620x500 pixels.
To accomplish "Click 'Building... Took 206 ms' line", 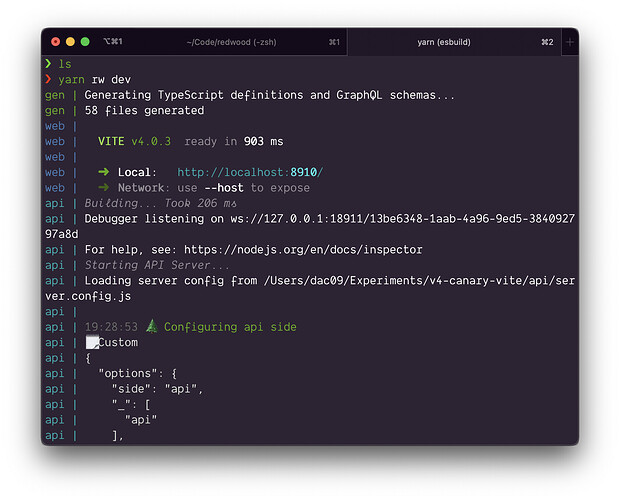I will [x=161, y=203].
